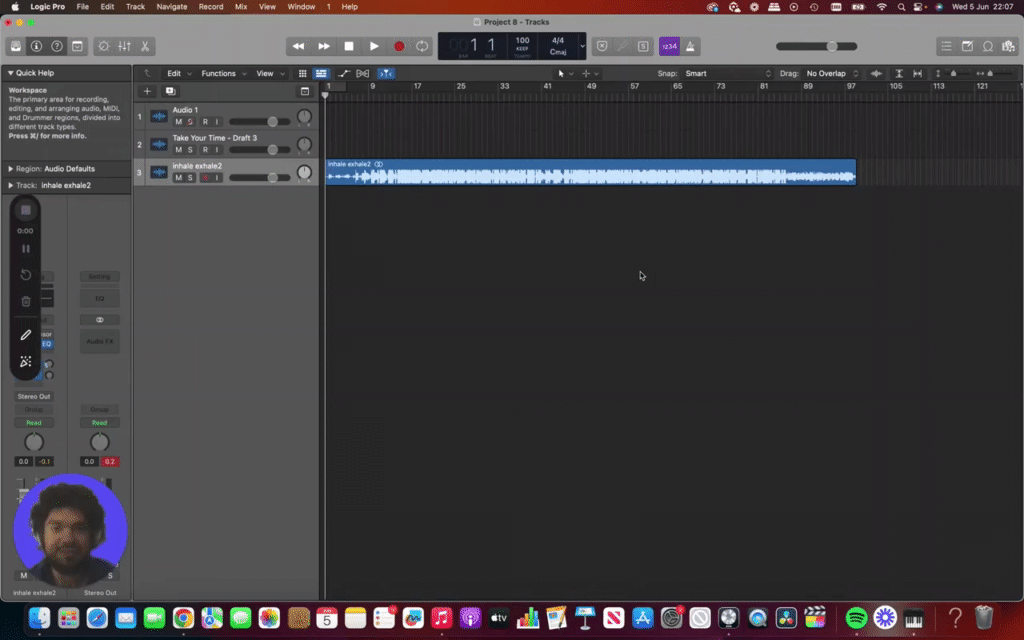Open the Navigate menu in the menu bar

tap(171, 7)
